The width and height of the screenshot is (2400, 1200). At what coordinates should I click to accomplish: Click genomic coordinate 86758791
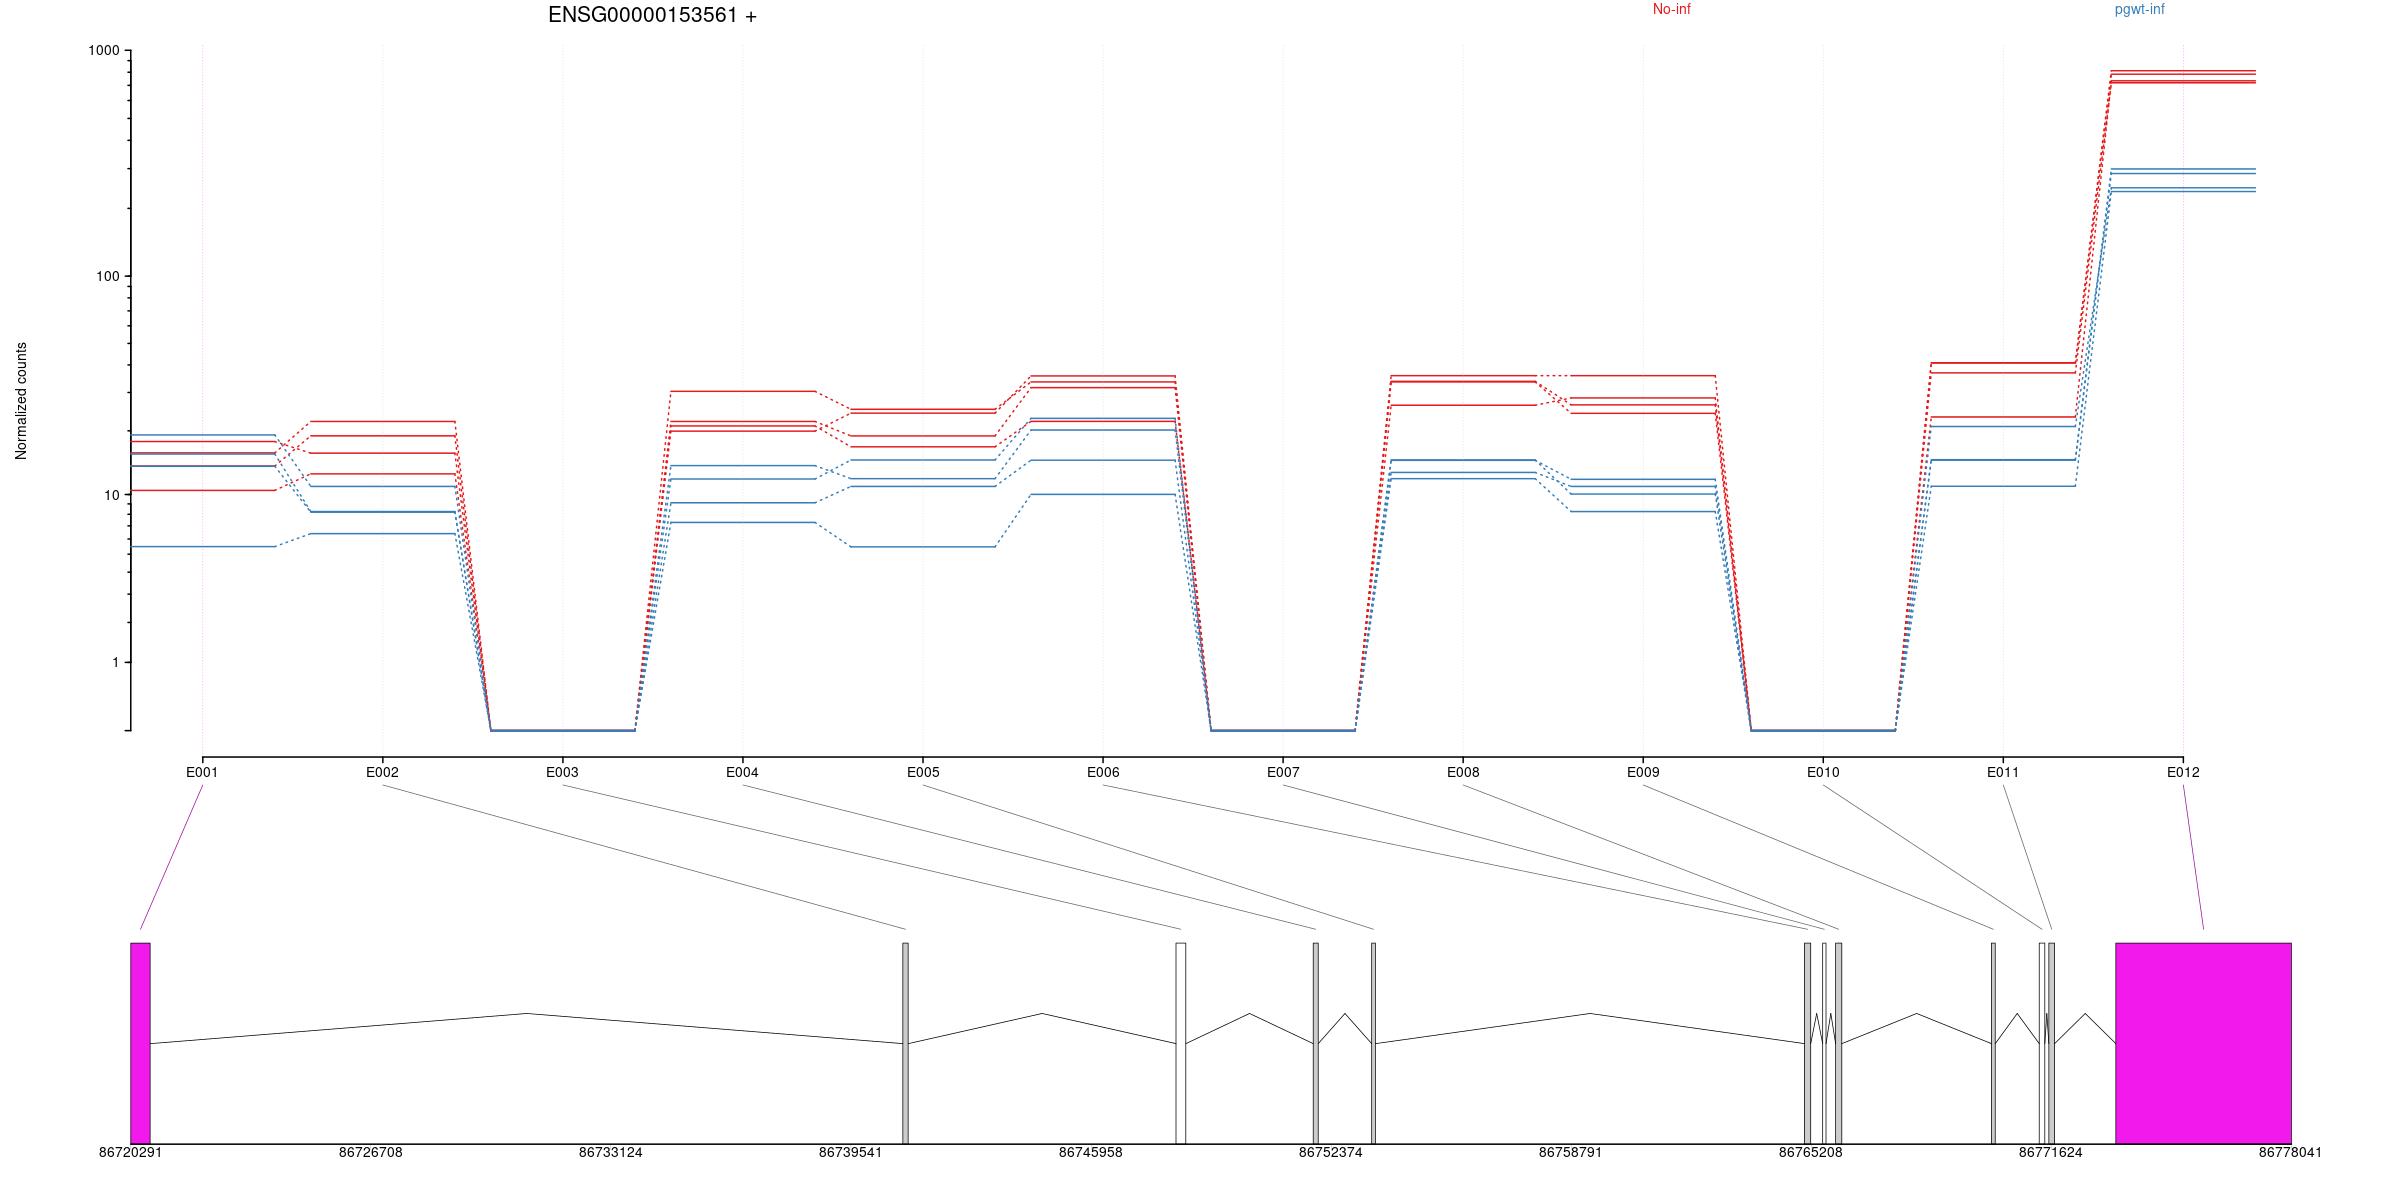(1570, 1153)
